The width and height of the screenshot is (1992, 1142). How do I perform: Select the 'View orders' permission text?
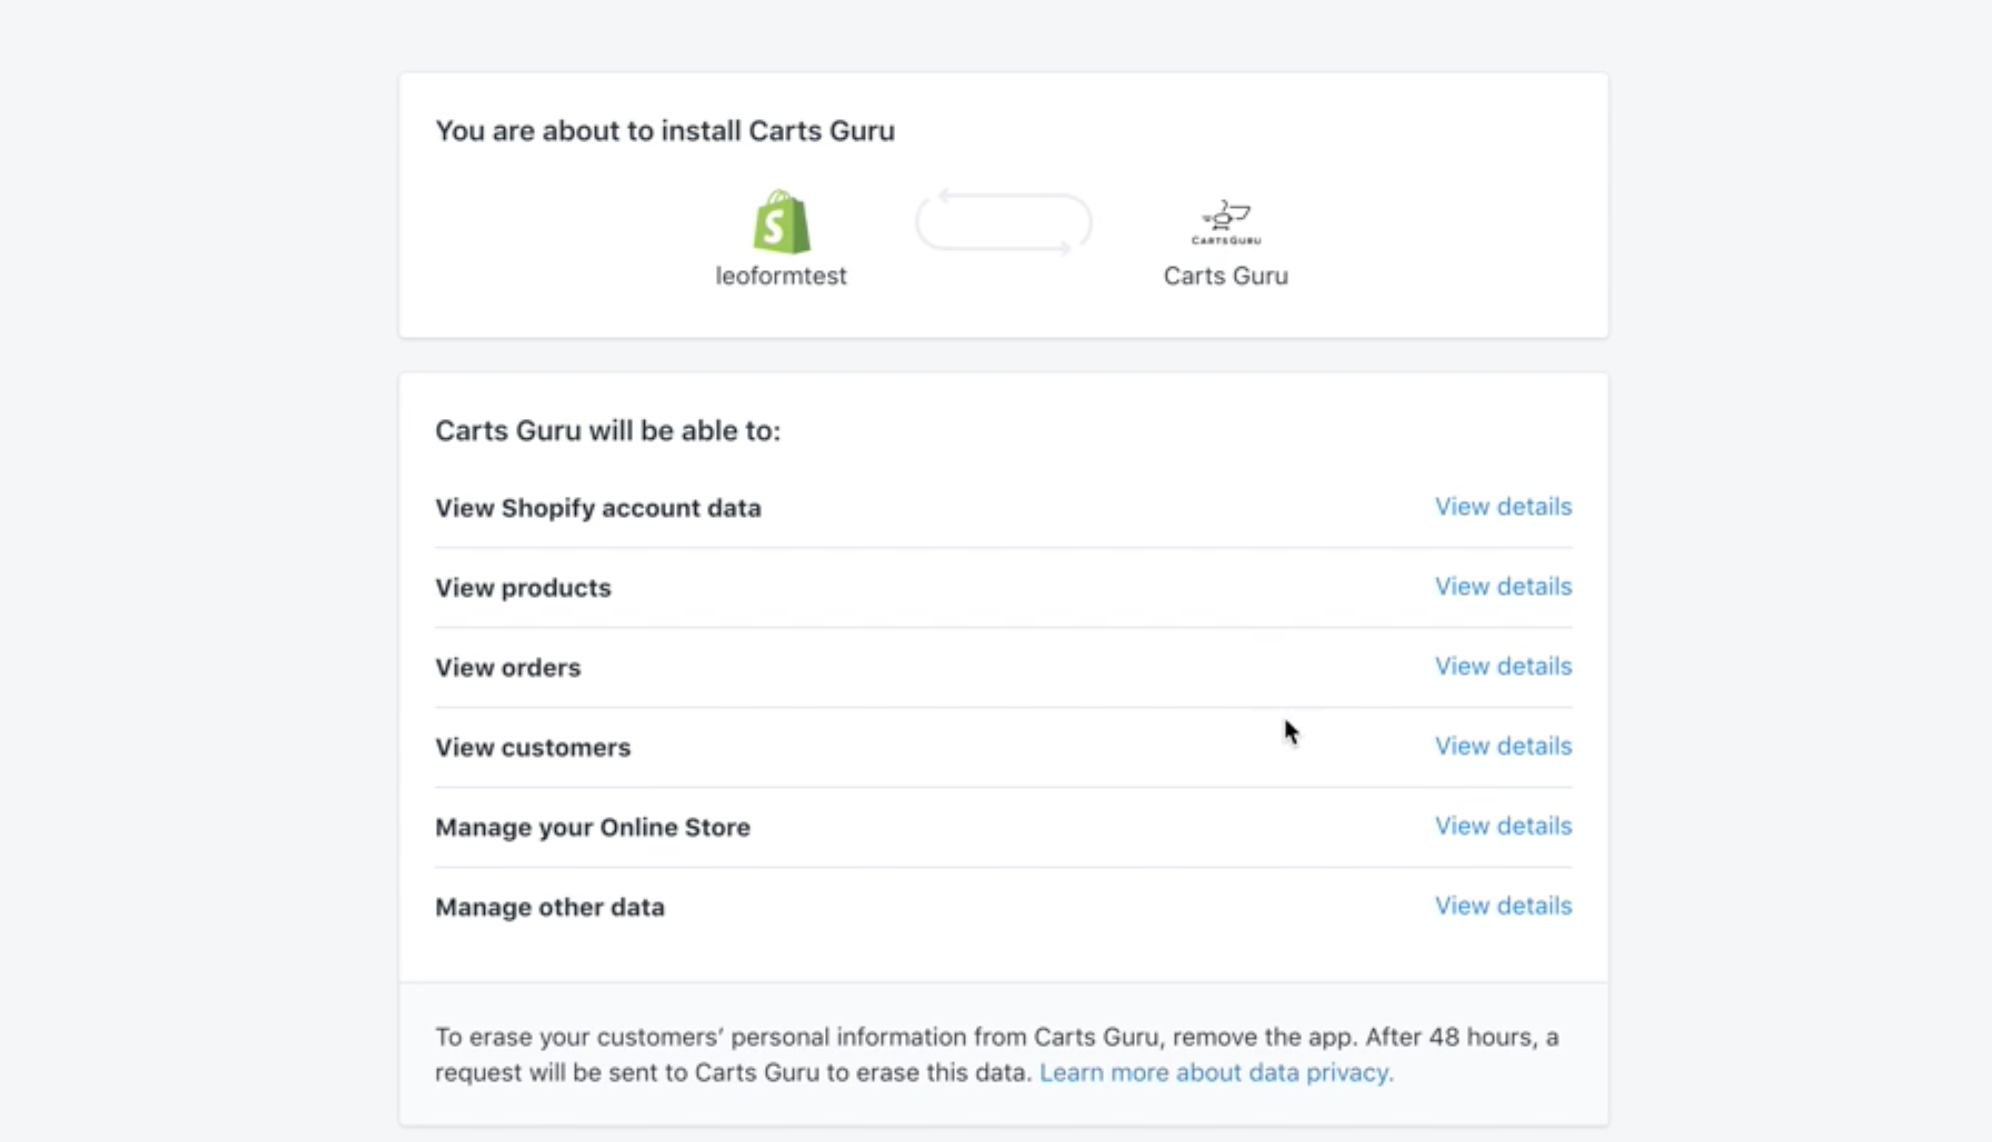coord(508,668)
